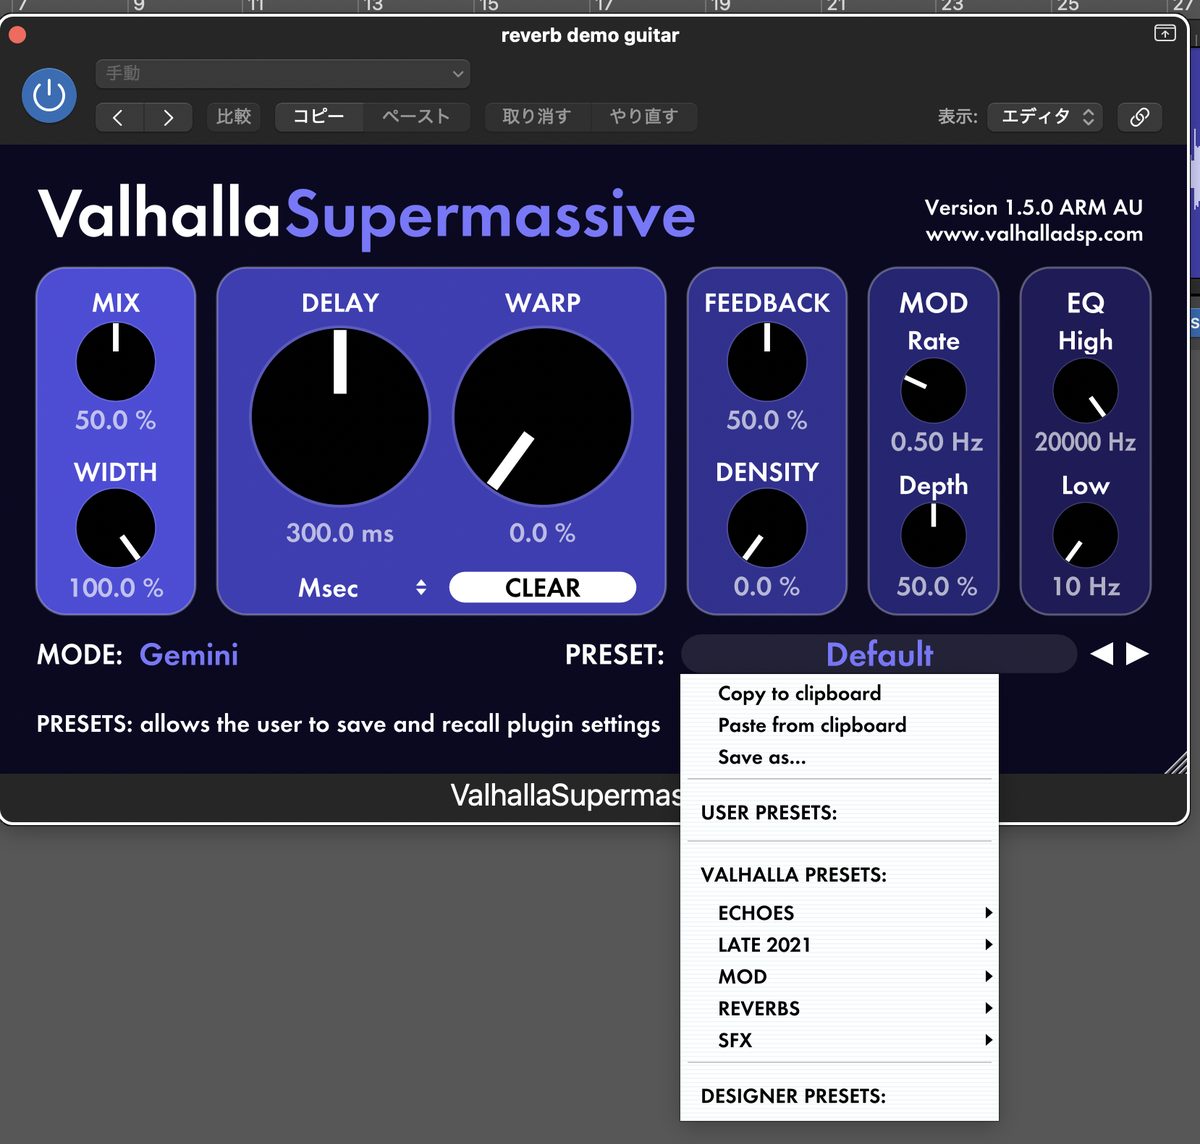Click the MIX knob
Viewport: 1200px width, 1144px height.
pos(116,362)
